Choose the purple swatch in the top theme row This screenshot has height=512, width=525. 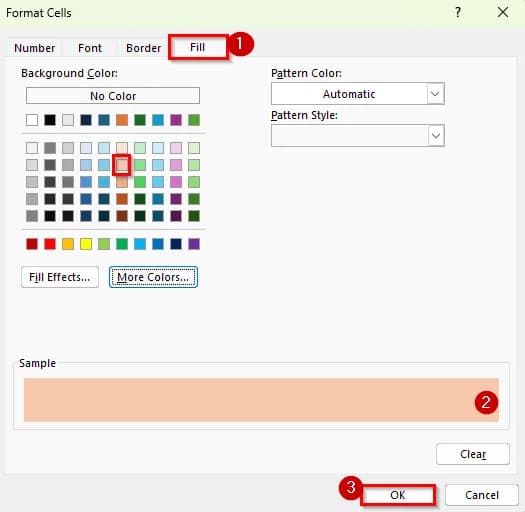pos(176,120)
